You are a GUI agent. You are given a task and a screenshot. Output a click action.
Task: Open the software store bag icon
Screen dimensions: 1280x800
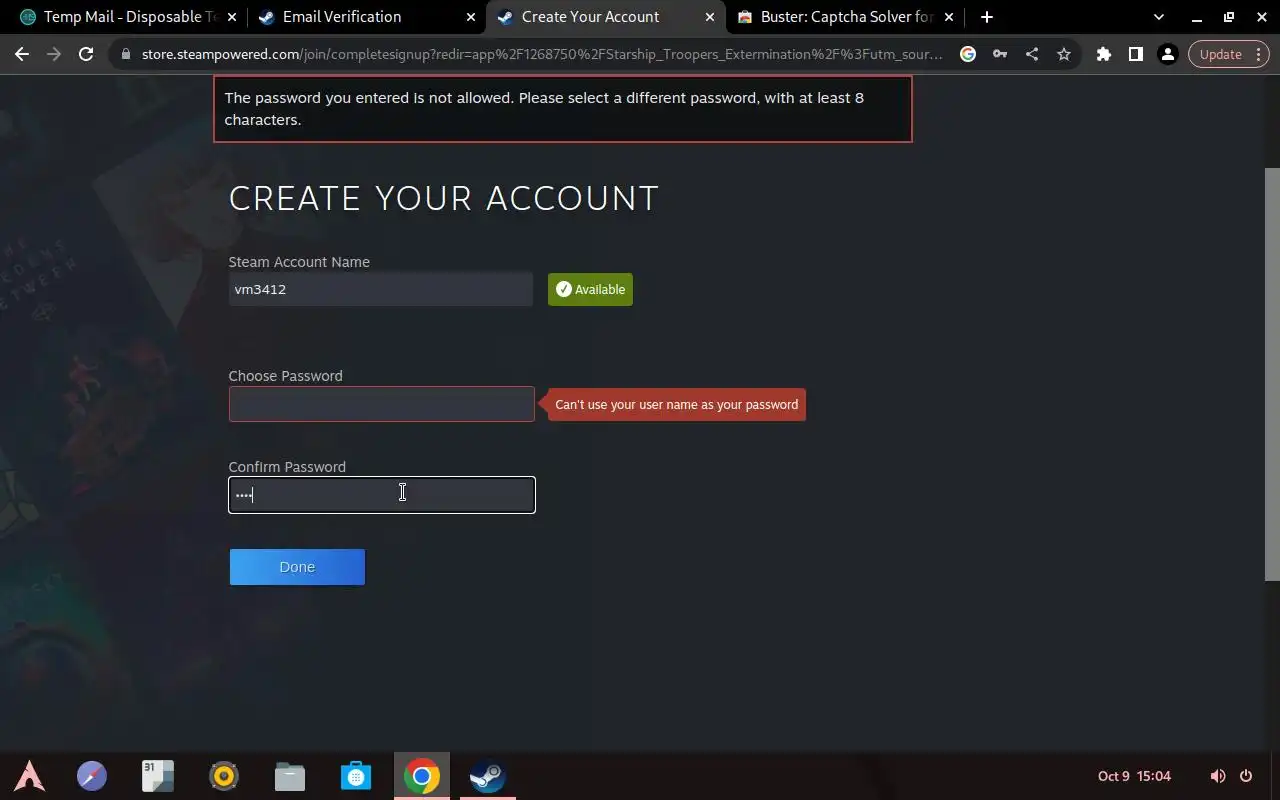coord(356,776)
